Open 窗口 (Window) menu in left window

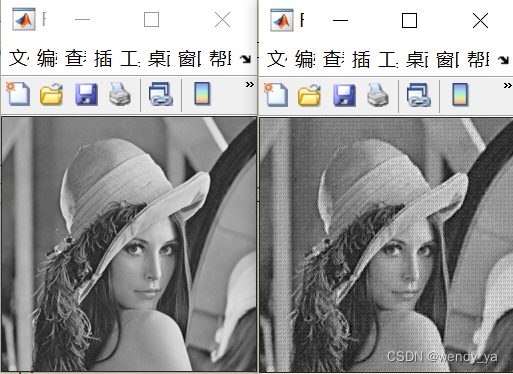point(189,58)
